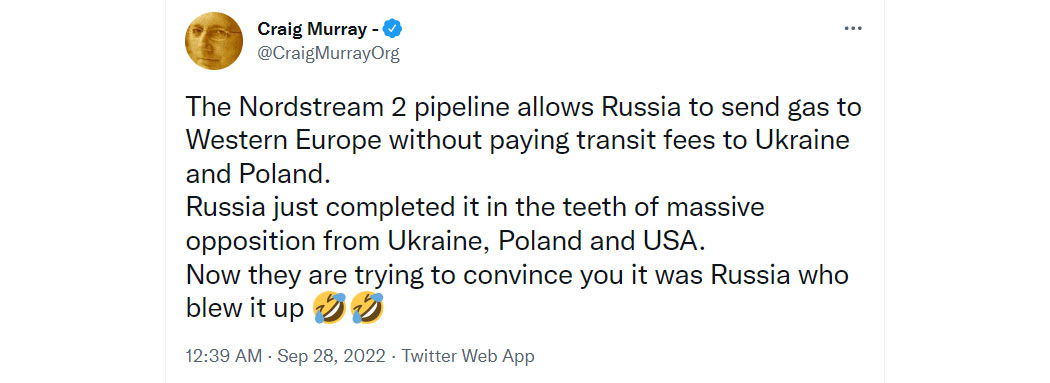Click the dash after Craig Murray name
Image resolution: width=1050 pixels, height=383 pixels.
pyautogui.click(x=376, y=30)
